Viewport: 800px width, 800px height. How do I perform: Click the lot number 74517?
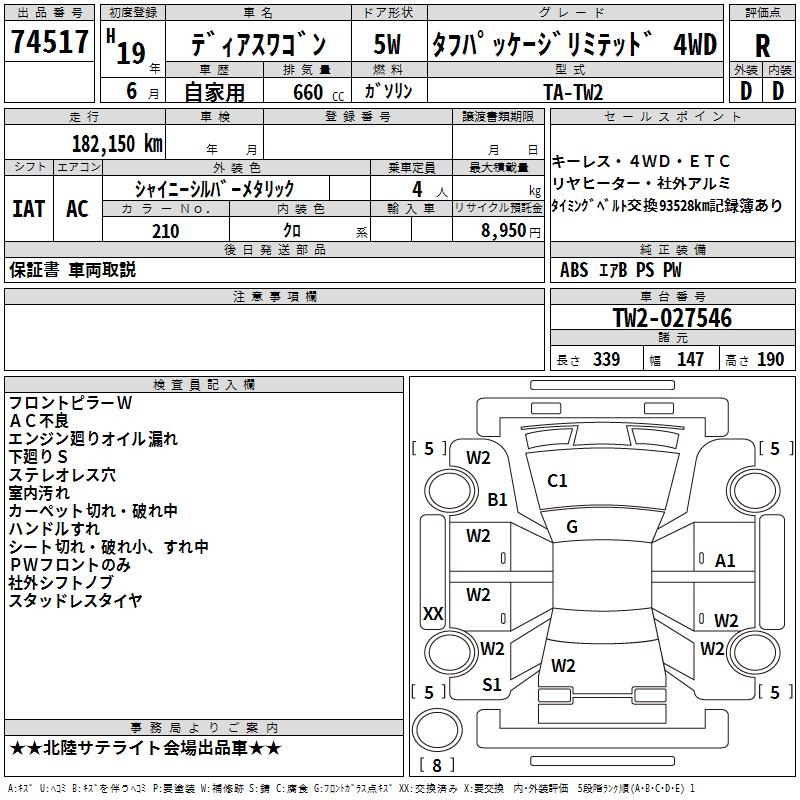click(x=49, y=41)
